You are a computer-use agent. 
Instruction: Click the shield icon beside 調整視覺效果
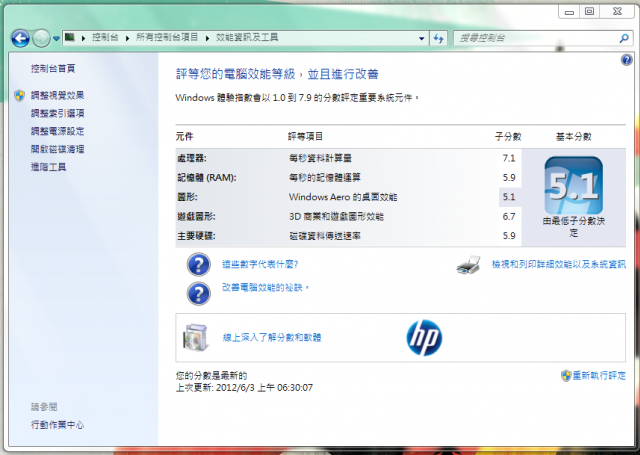(x=19, y=95)
